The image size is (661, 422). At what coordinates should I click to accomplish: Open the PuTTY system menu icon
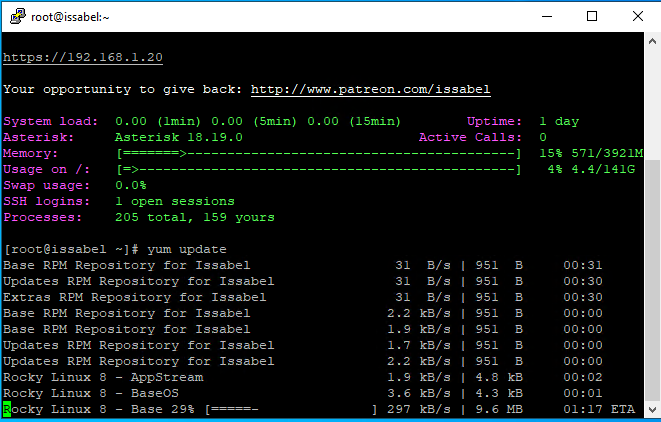(x=17, y=16)
